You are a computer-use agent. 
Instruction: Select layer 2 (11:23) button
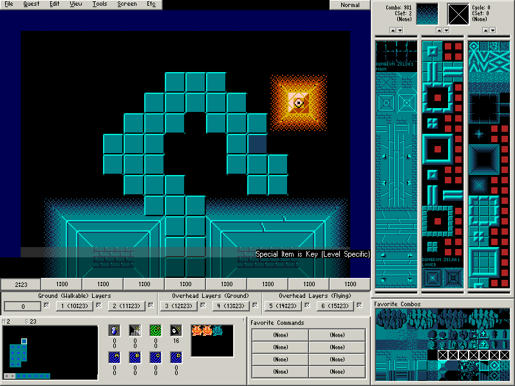tap(127, 306)
